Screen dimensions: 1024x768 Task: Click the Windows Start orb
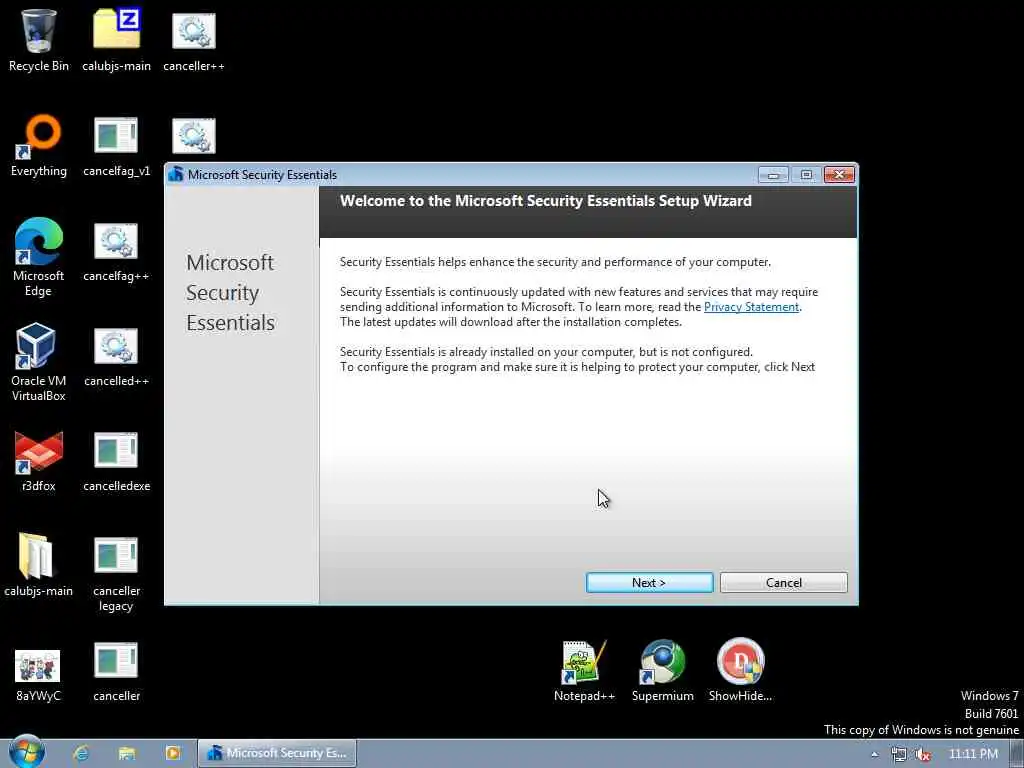click(26, 752)
